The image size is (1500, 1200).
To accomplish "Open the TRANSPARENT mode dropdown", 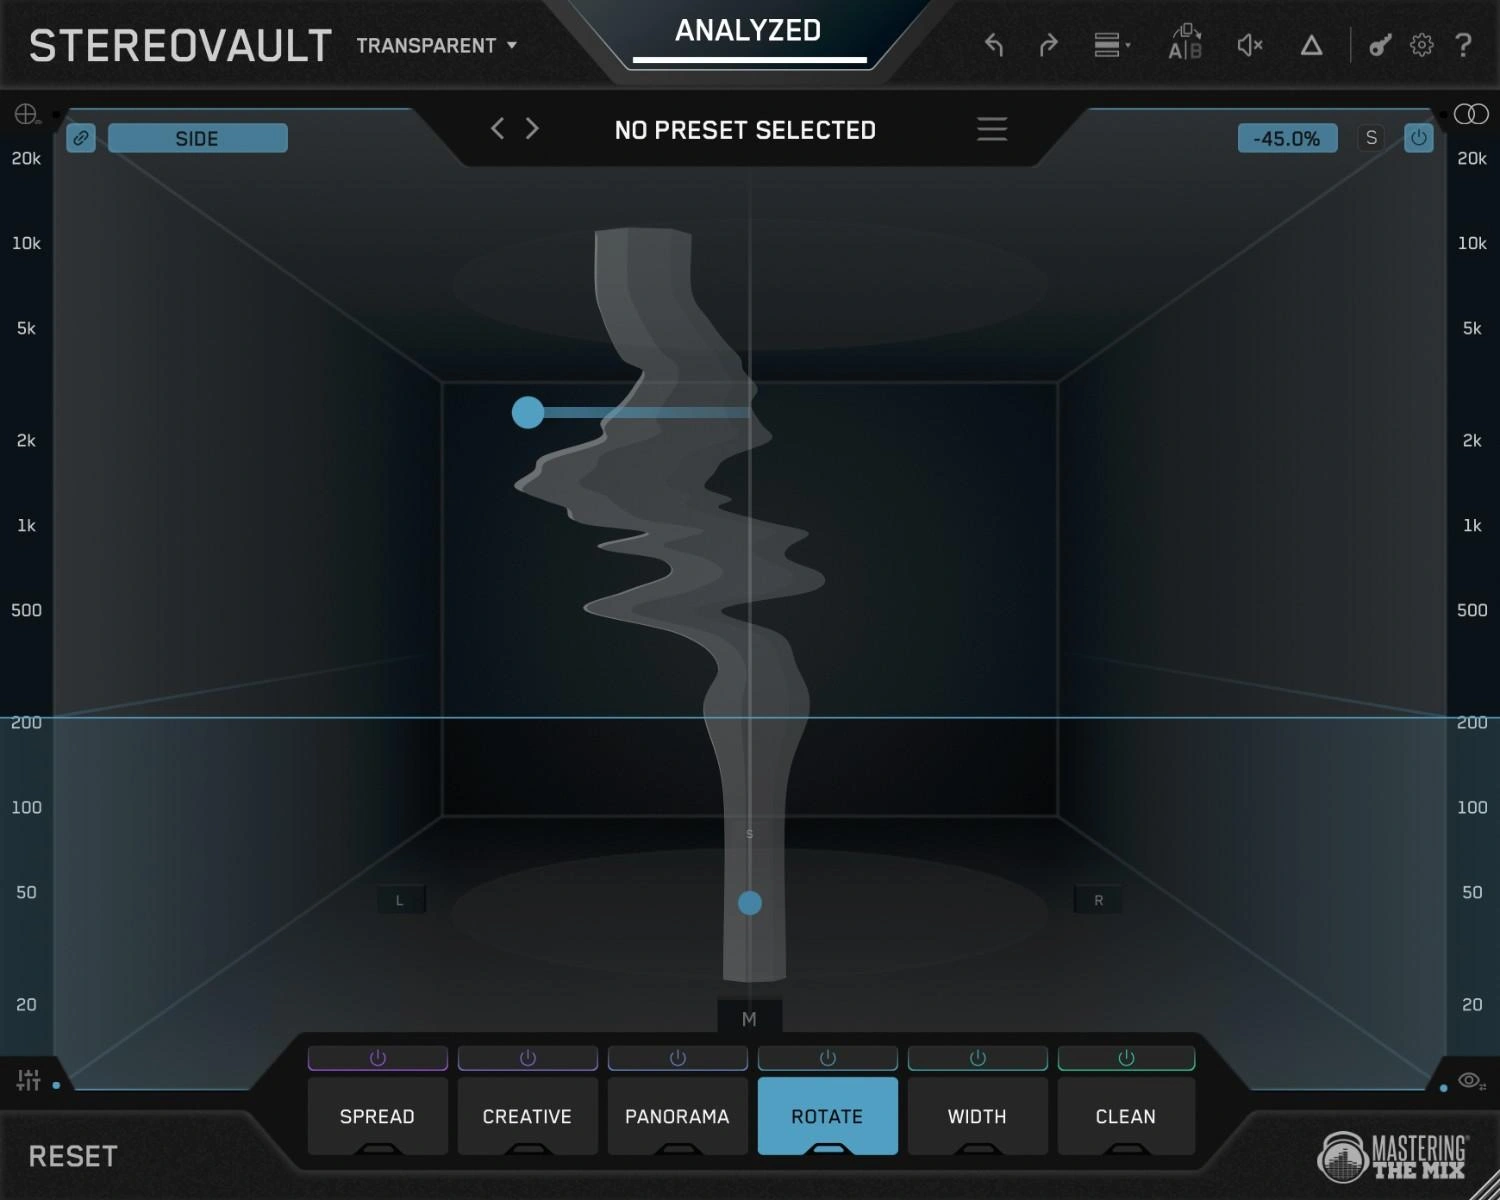I will coord(437,46).
